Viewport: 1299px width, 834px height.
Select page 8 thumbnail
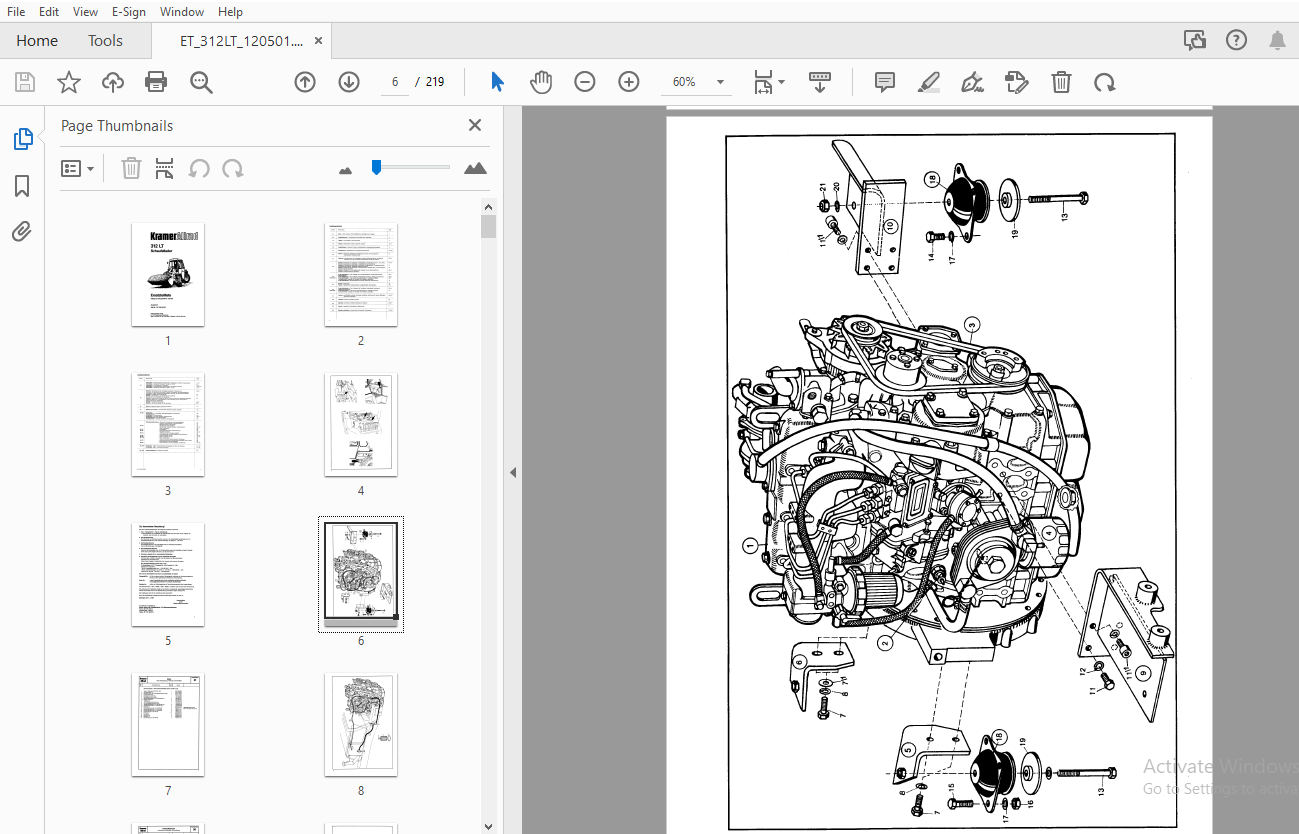361,725
